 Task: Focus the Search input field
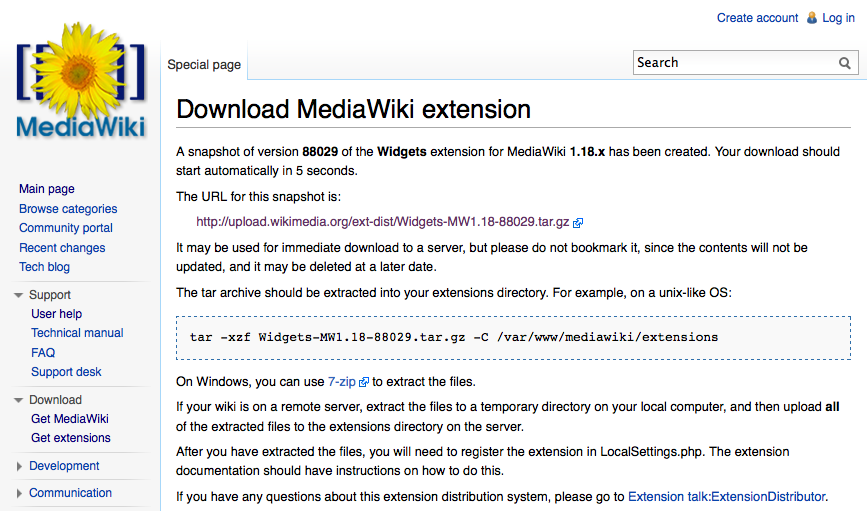733,63
